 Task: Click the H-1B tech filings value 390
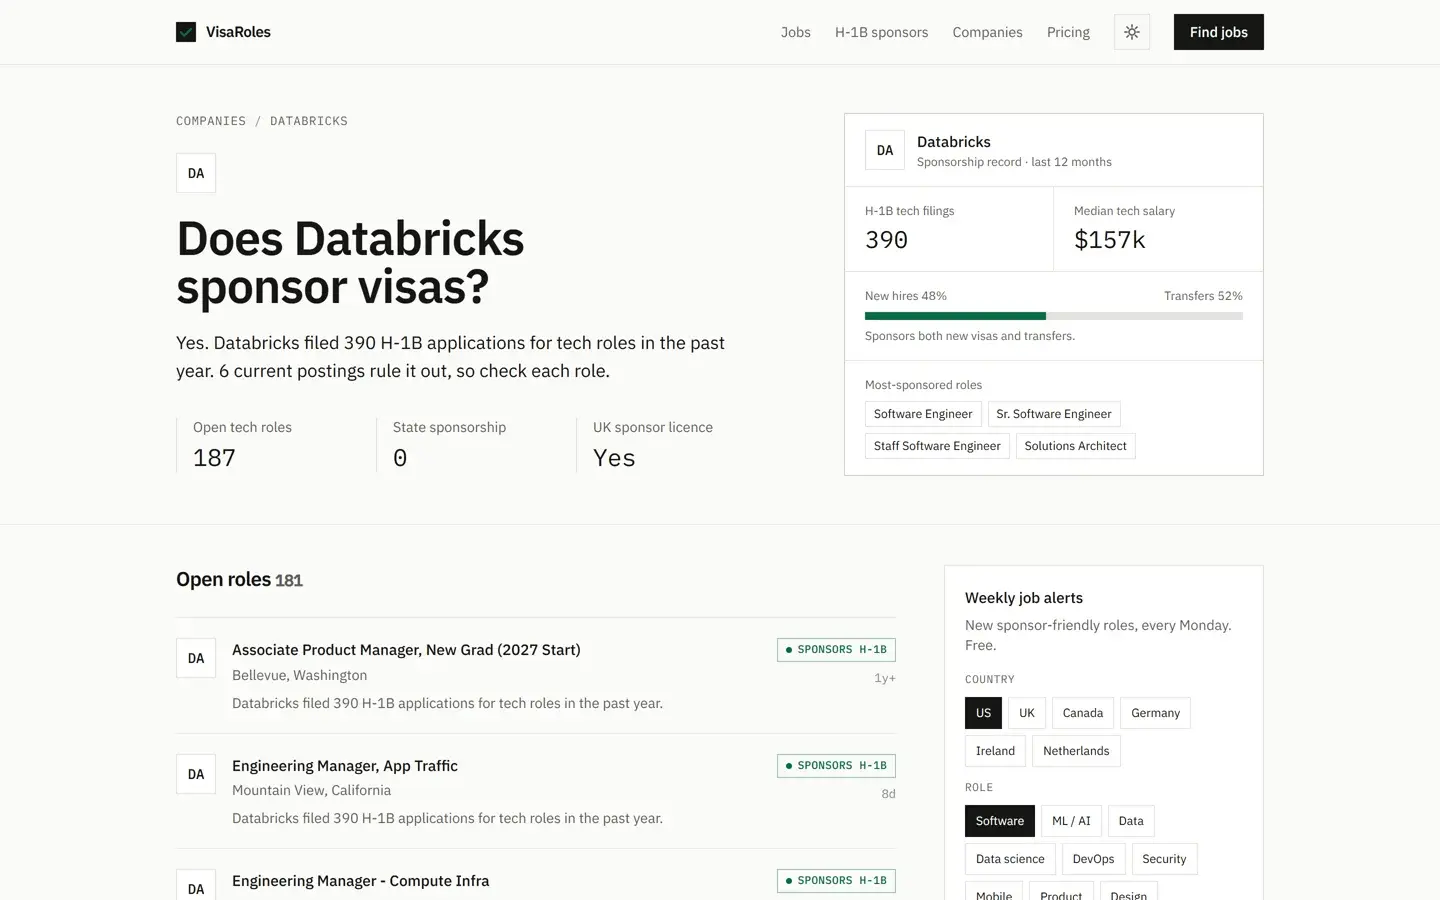click(886, 240)
